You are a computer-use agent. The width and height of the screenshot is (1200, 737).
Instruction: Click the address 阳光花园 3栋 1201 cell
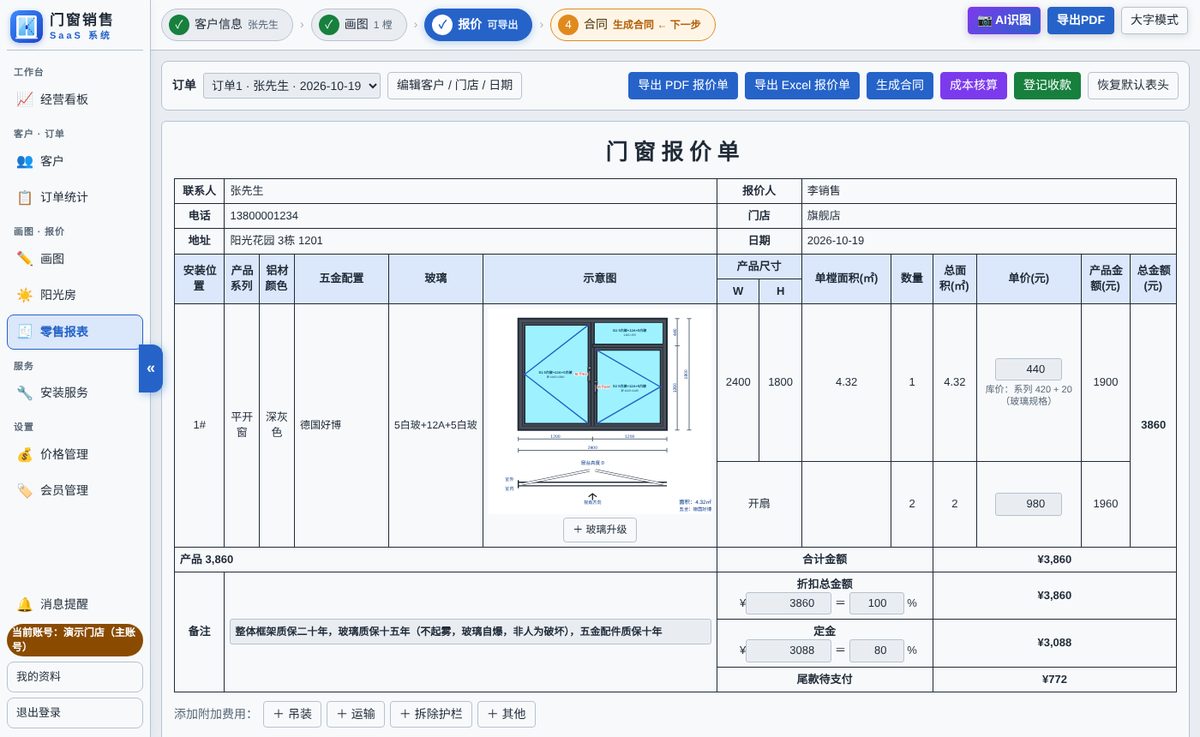tap(470, 241)
